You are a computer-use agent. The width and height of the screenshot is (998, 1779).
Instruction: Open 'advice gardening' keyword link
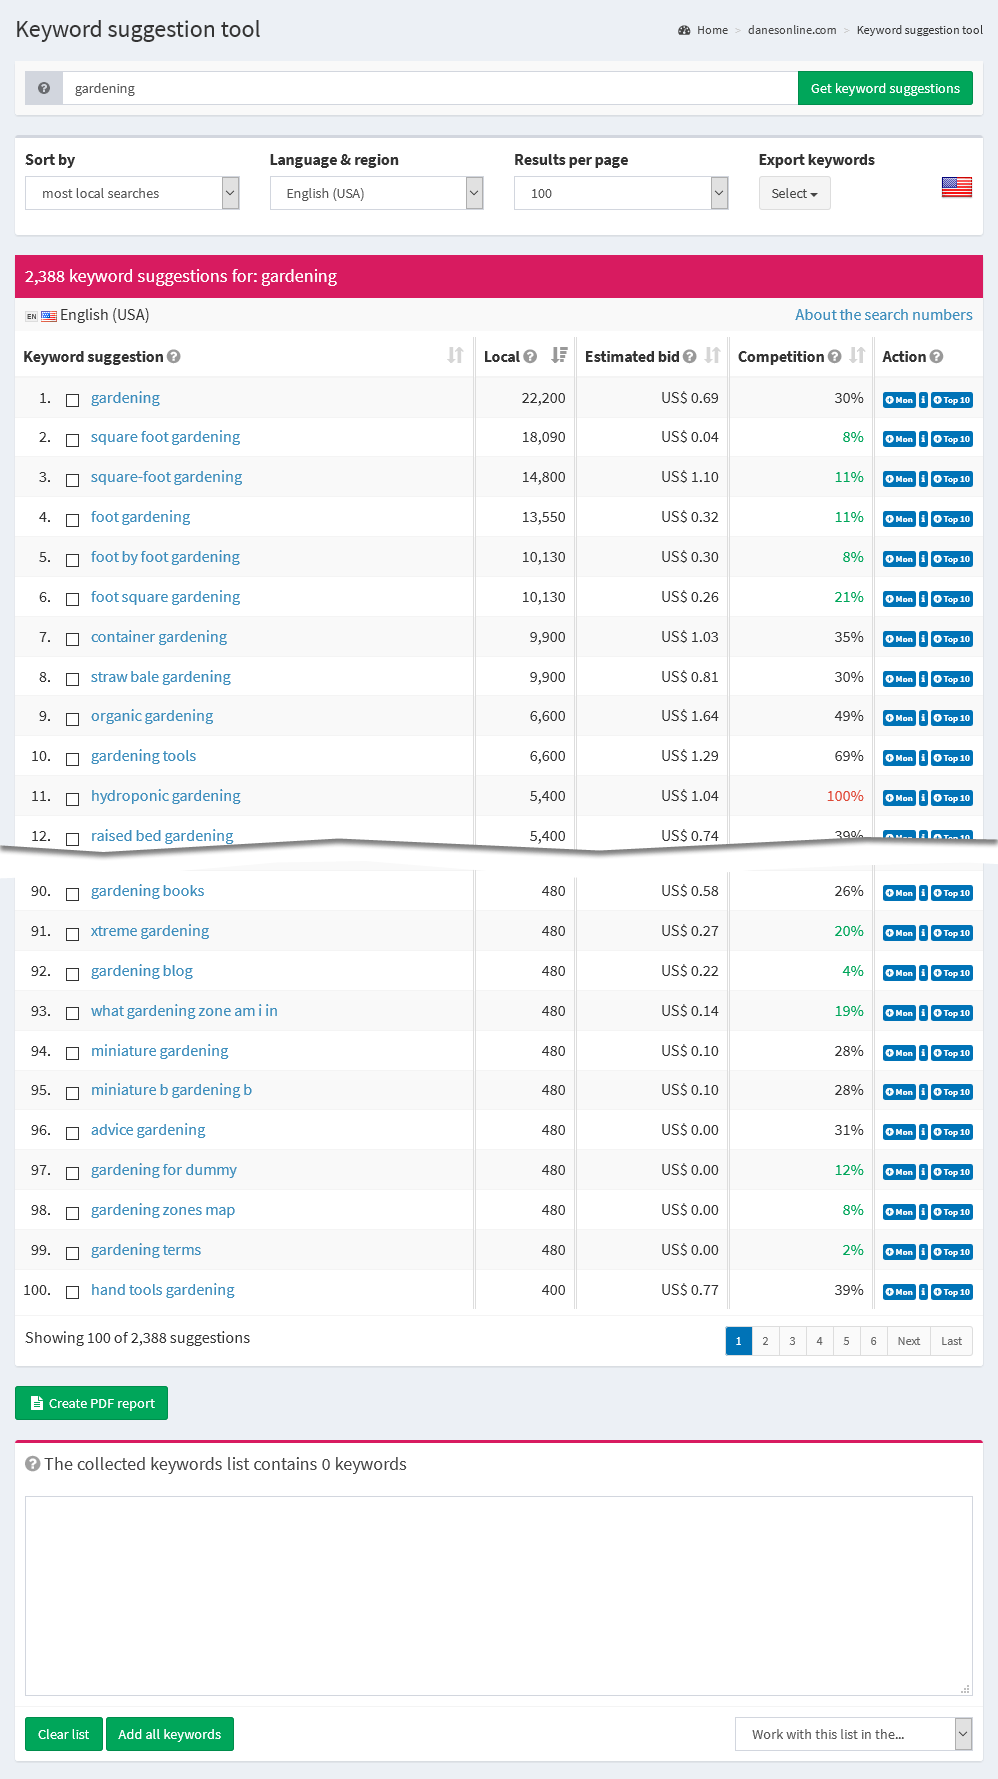[148, 1130]
